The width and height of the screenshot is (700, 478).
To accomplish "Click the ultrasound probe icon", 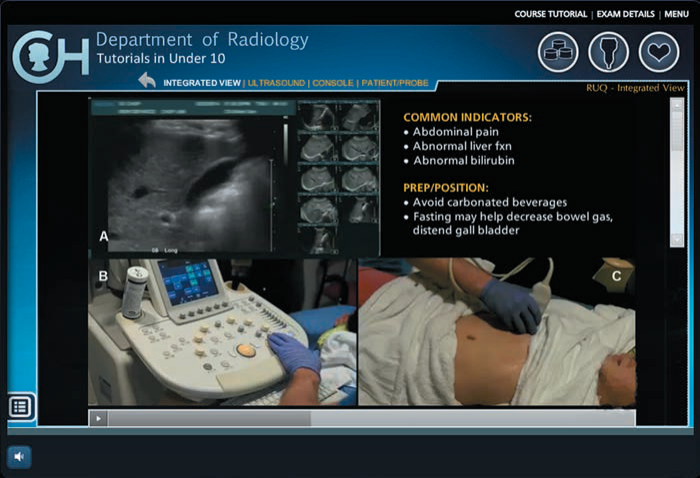I will (x=608, y=52).
